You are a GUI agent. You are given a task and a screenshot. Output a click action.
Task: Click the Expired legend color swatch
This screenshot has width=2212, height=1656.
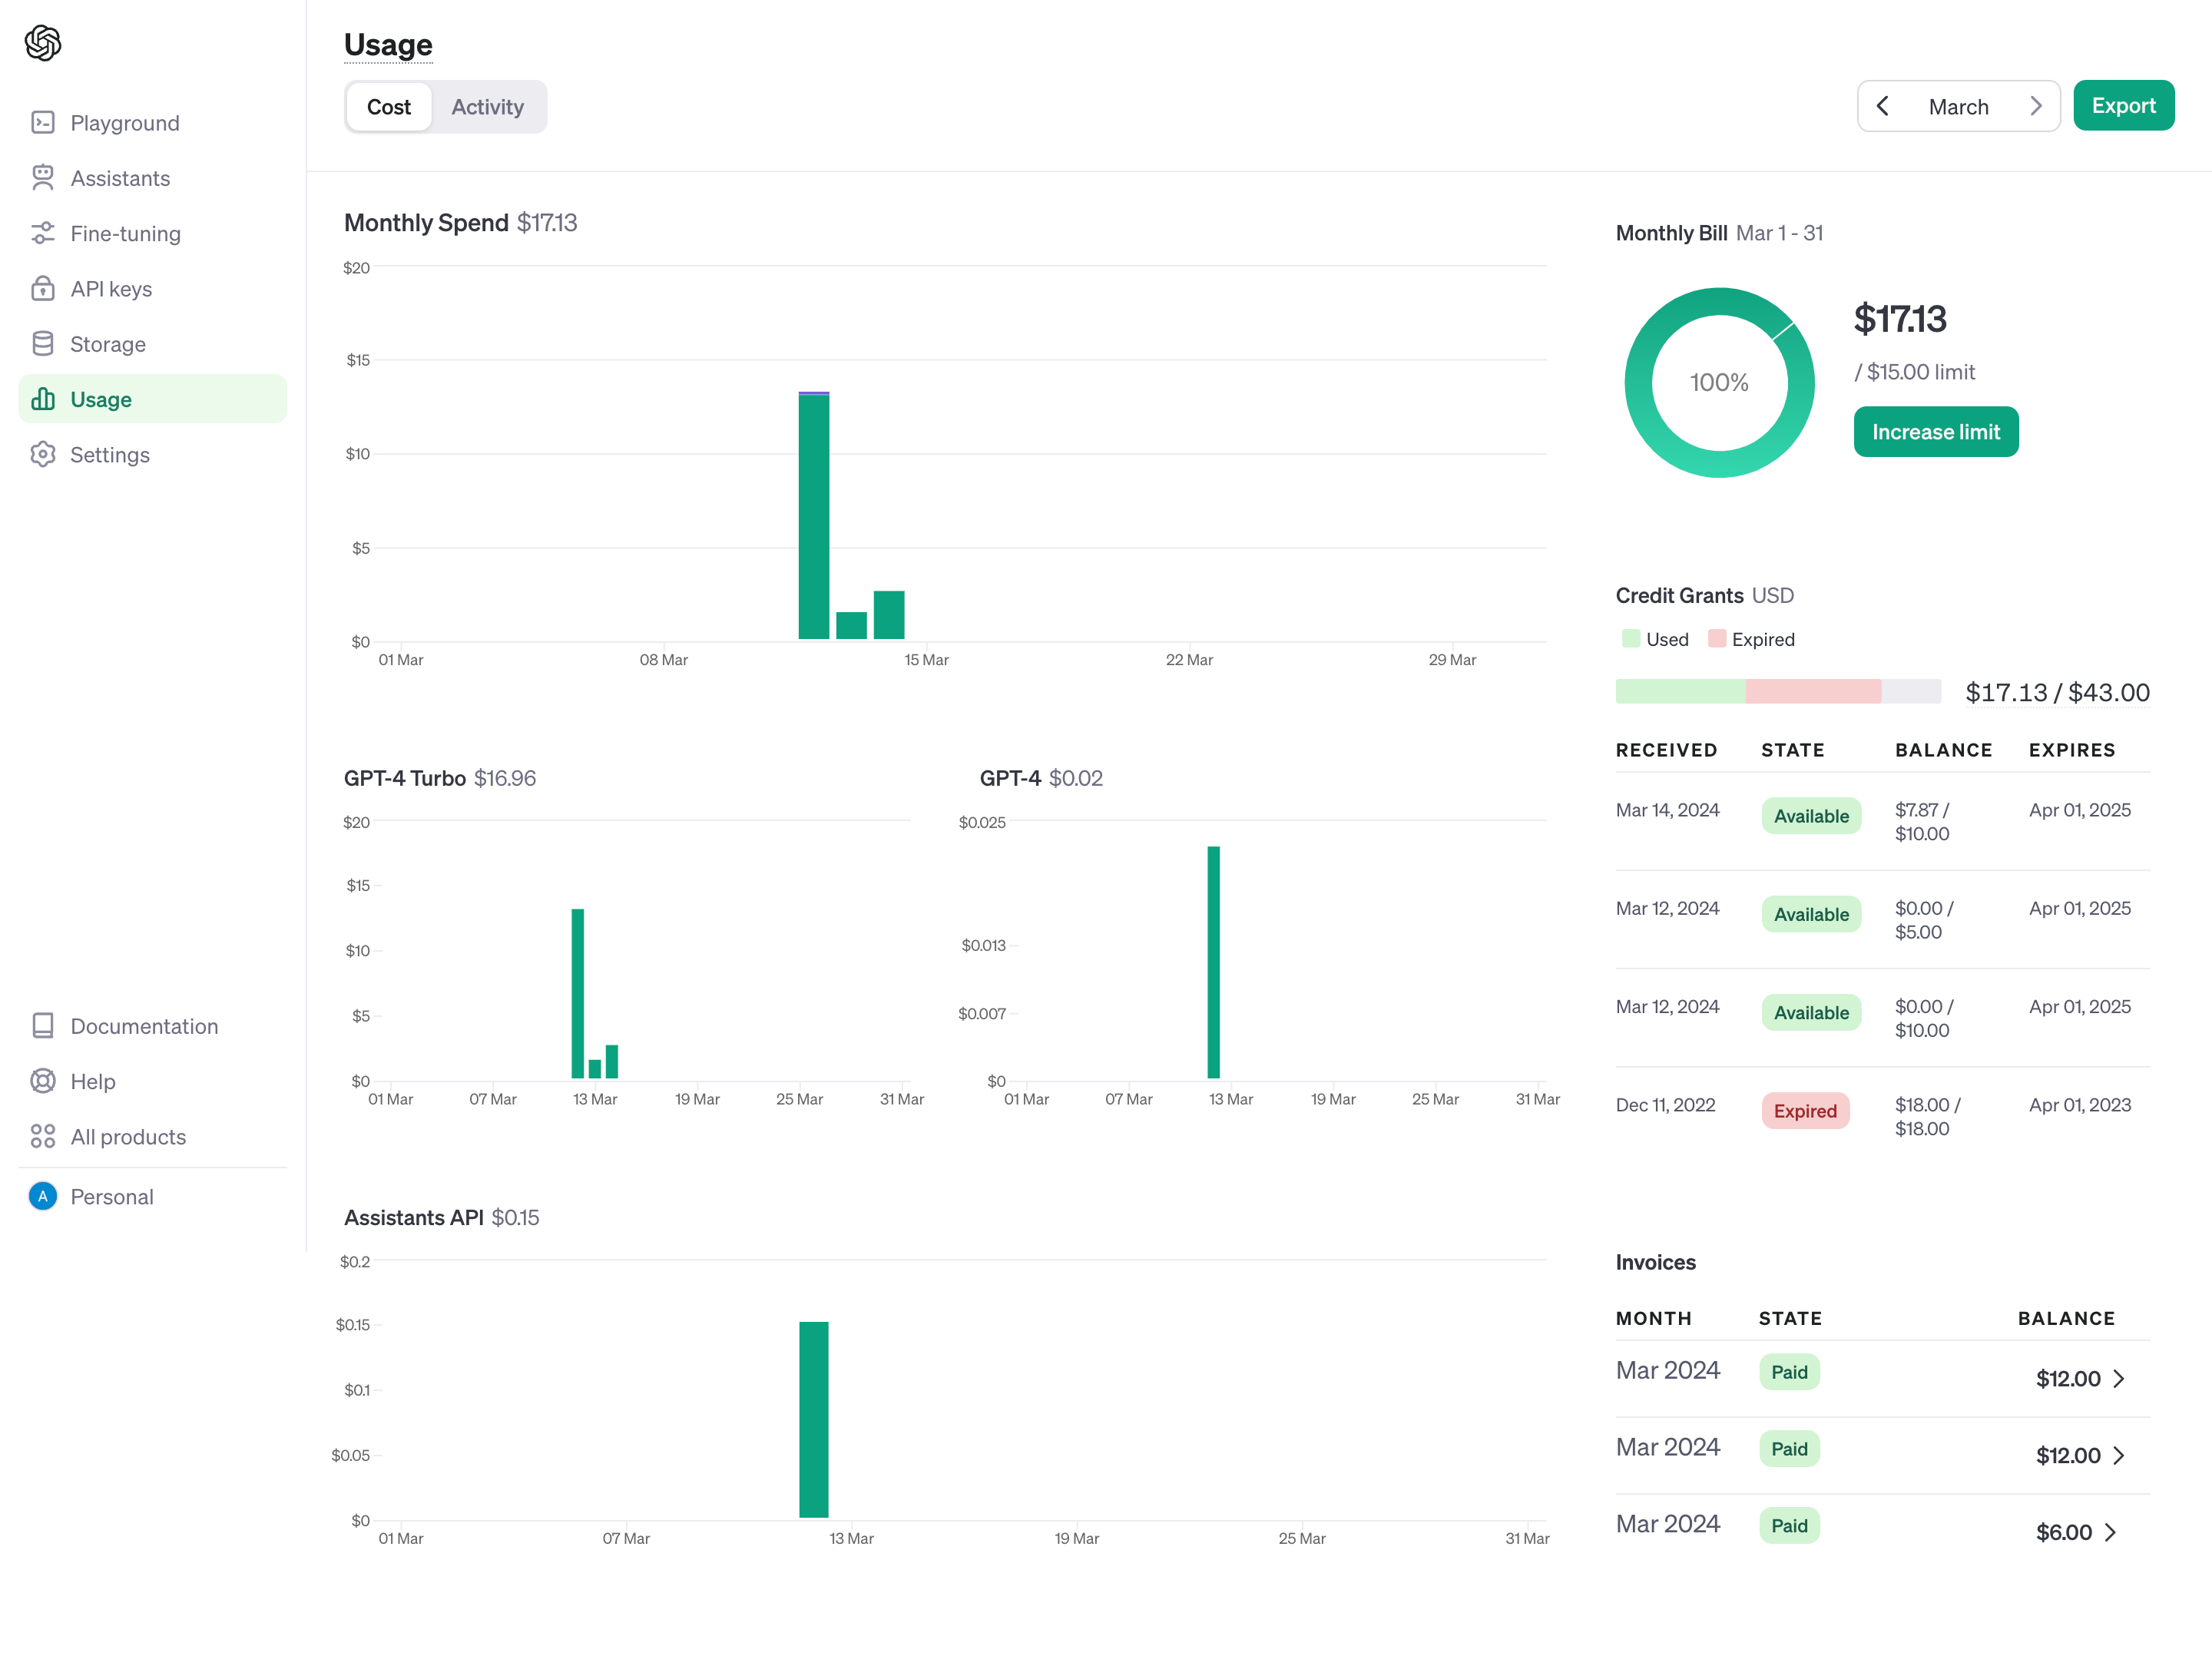1716,639
